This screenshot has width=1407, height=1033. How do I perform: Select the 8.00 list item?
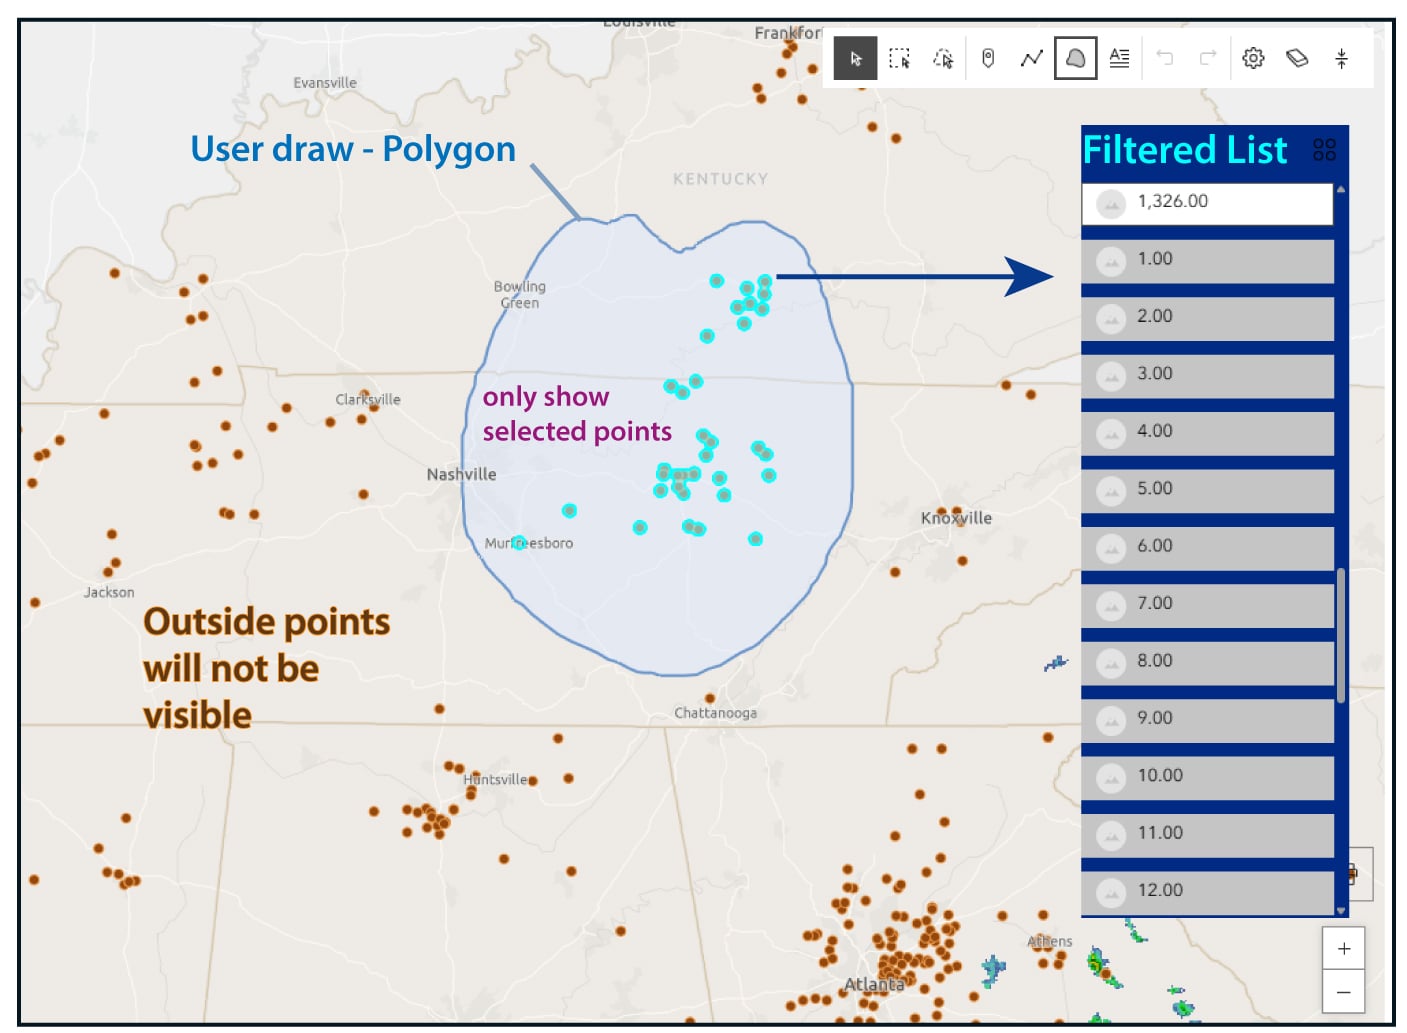1207,663
